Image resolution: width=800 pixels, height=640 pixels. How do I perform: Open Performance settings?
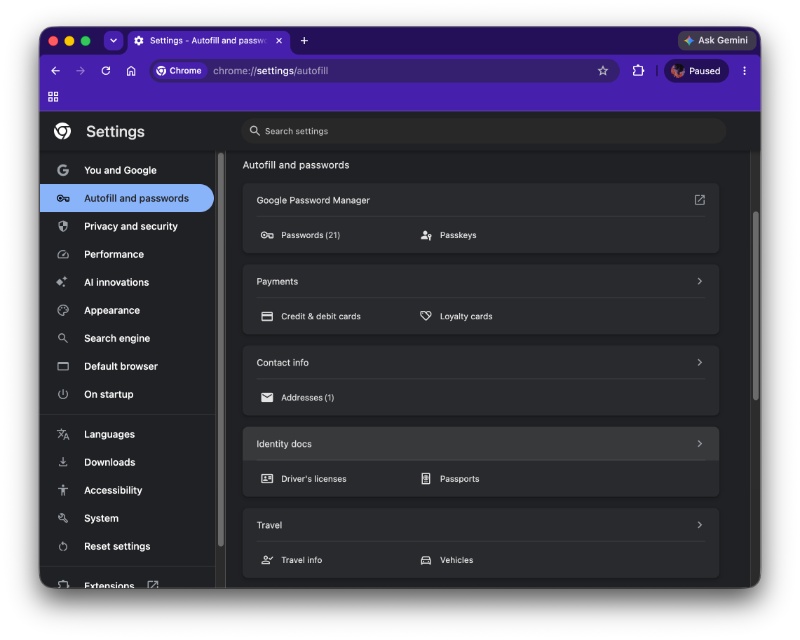(127, 255)
